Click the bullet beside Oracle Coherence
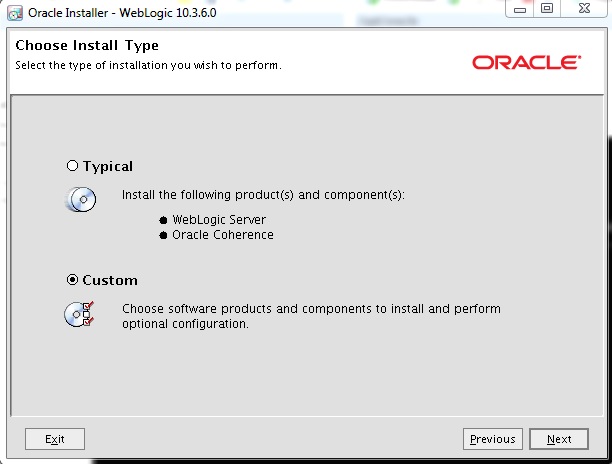 coord(164,236)
